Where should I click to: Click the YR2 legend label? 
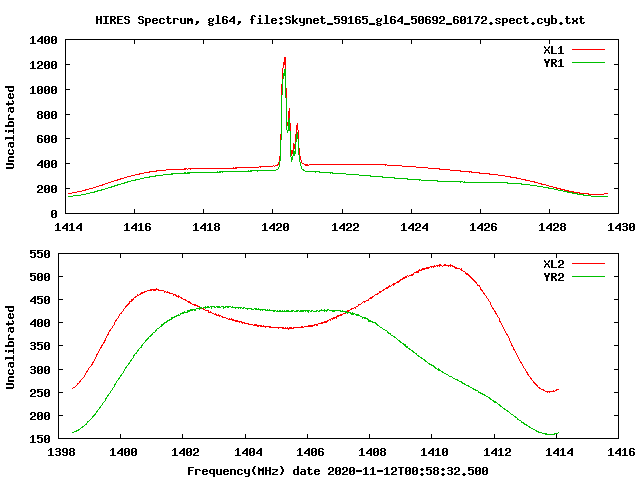tap(553, 277)
